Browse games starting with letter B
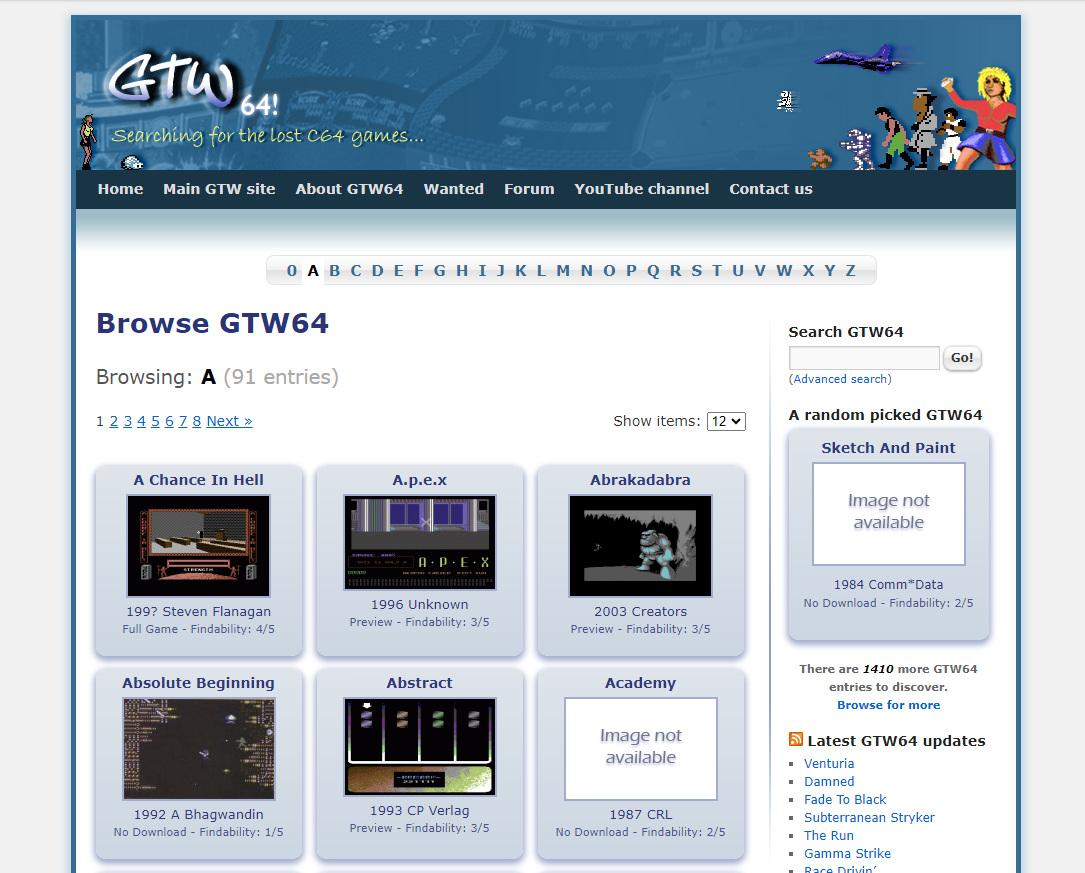The image size is (1085, 873). tap(335, 270)
